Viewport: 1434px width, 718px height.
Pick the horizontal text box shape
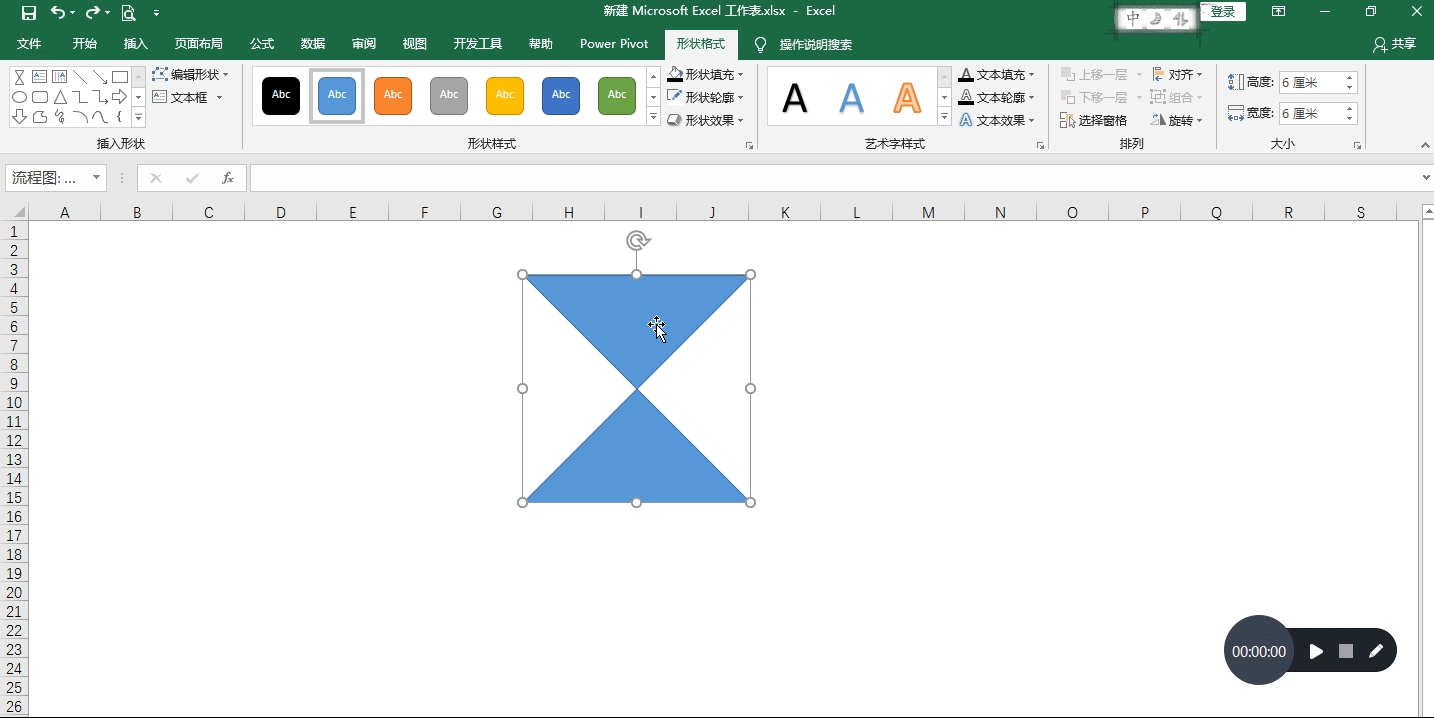pyautogui.click(x=39, y=77)
